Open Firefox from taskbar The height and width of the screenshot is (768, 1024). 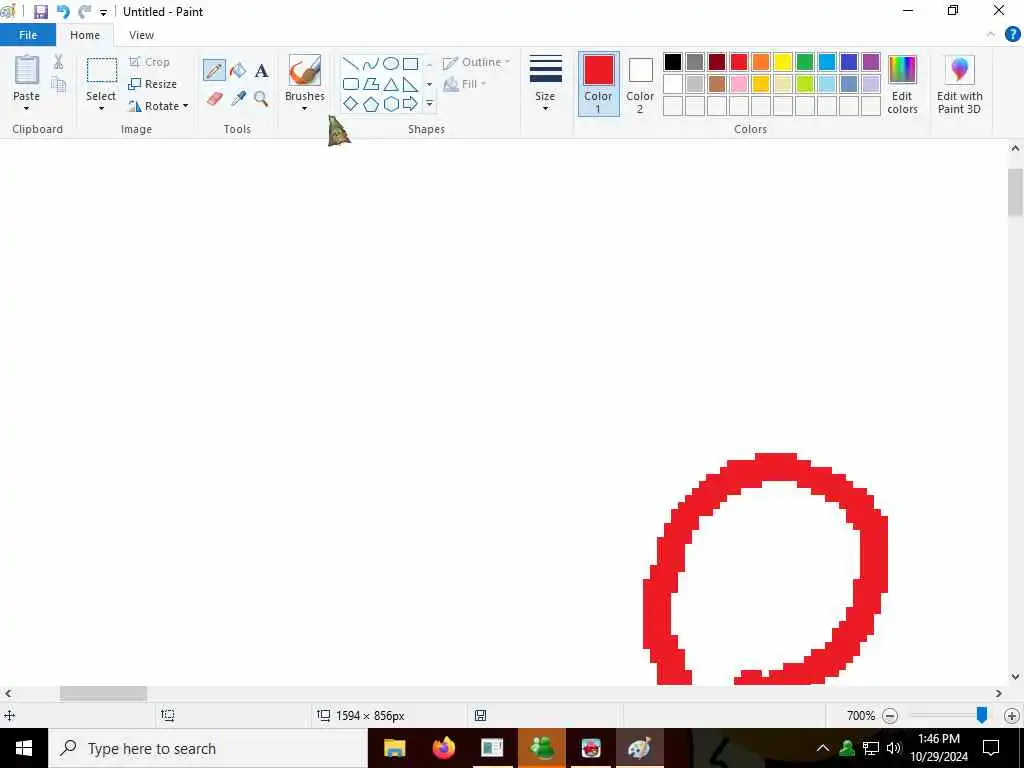click(443, 748)
